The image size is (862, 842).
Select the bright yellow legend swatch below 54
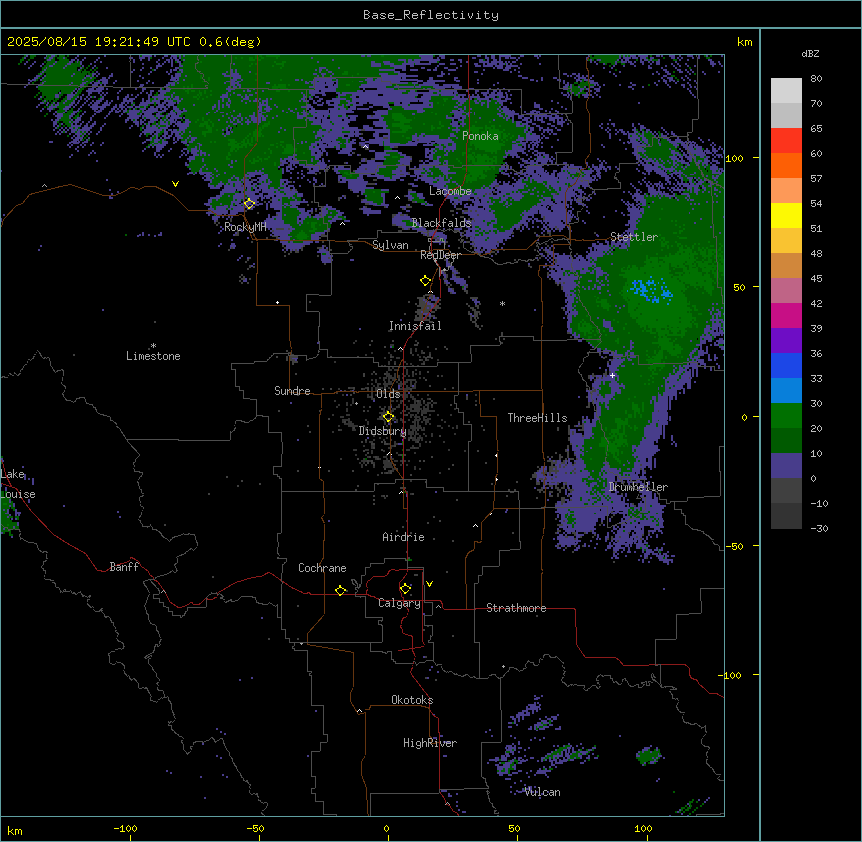786,215
